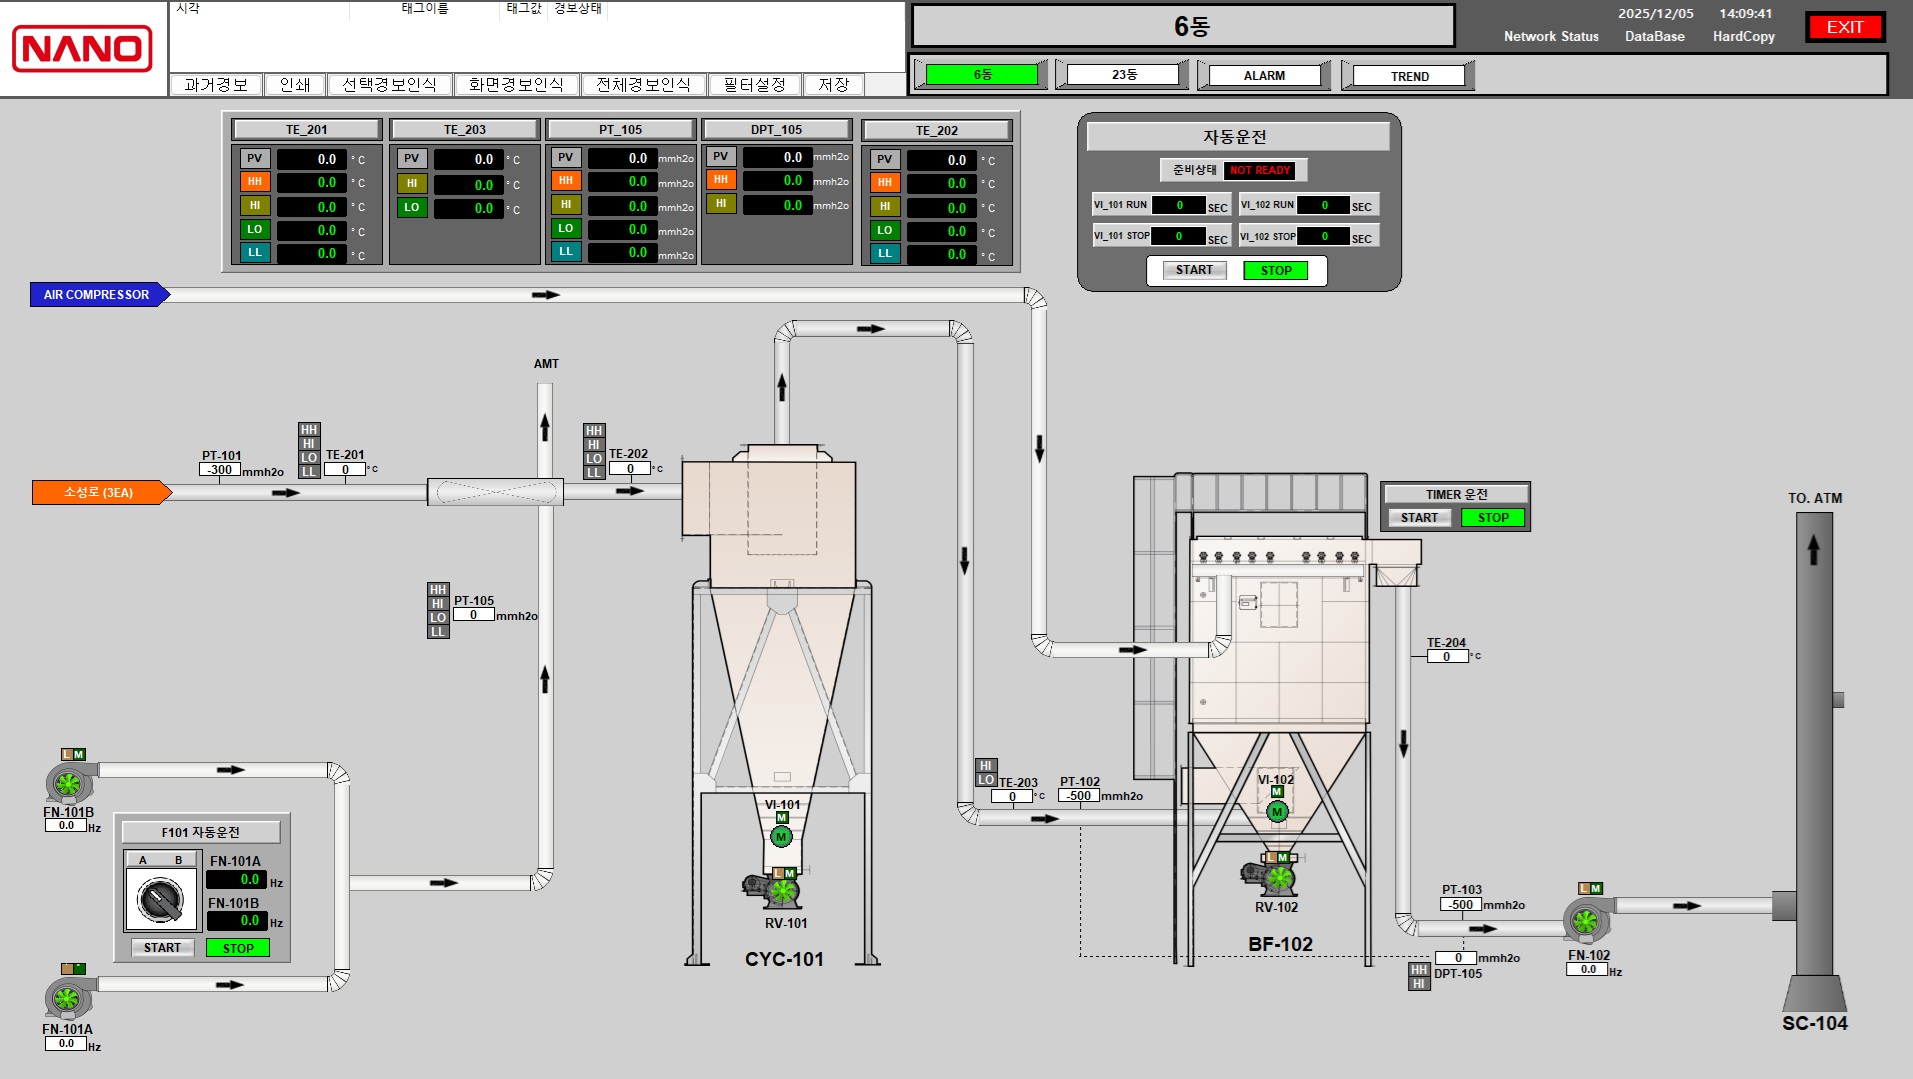Toggle the F101 A/B selector switch
The image size is (1913, 1079).
pyautogui.click(x=161, y=900)
